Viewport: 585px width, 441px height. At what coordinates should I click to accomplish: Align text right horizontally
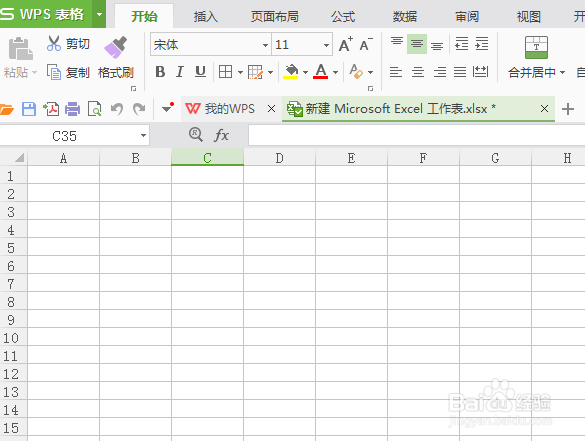click(x=439, y=72)
